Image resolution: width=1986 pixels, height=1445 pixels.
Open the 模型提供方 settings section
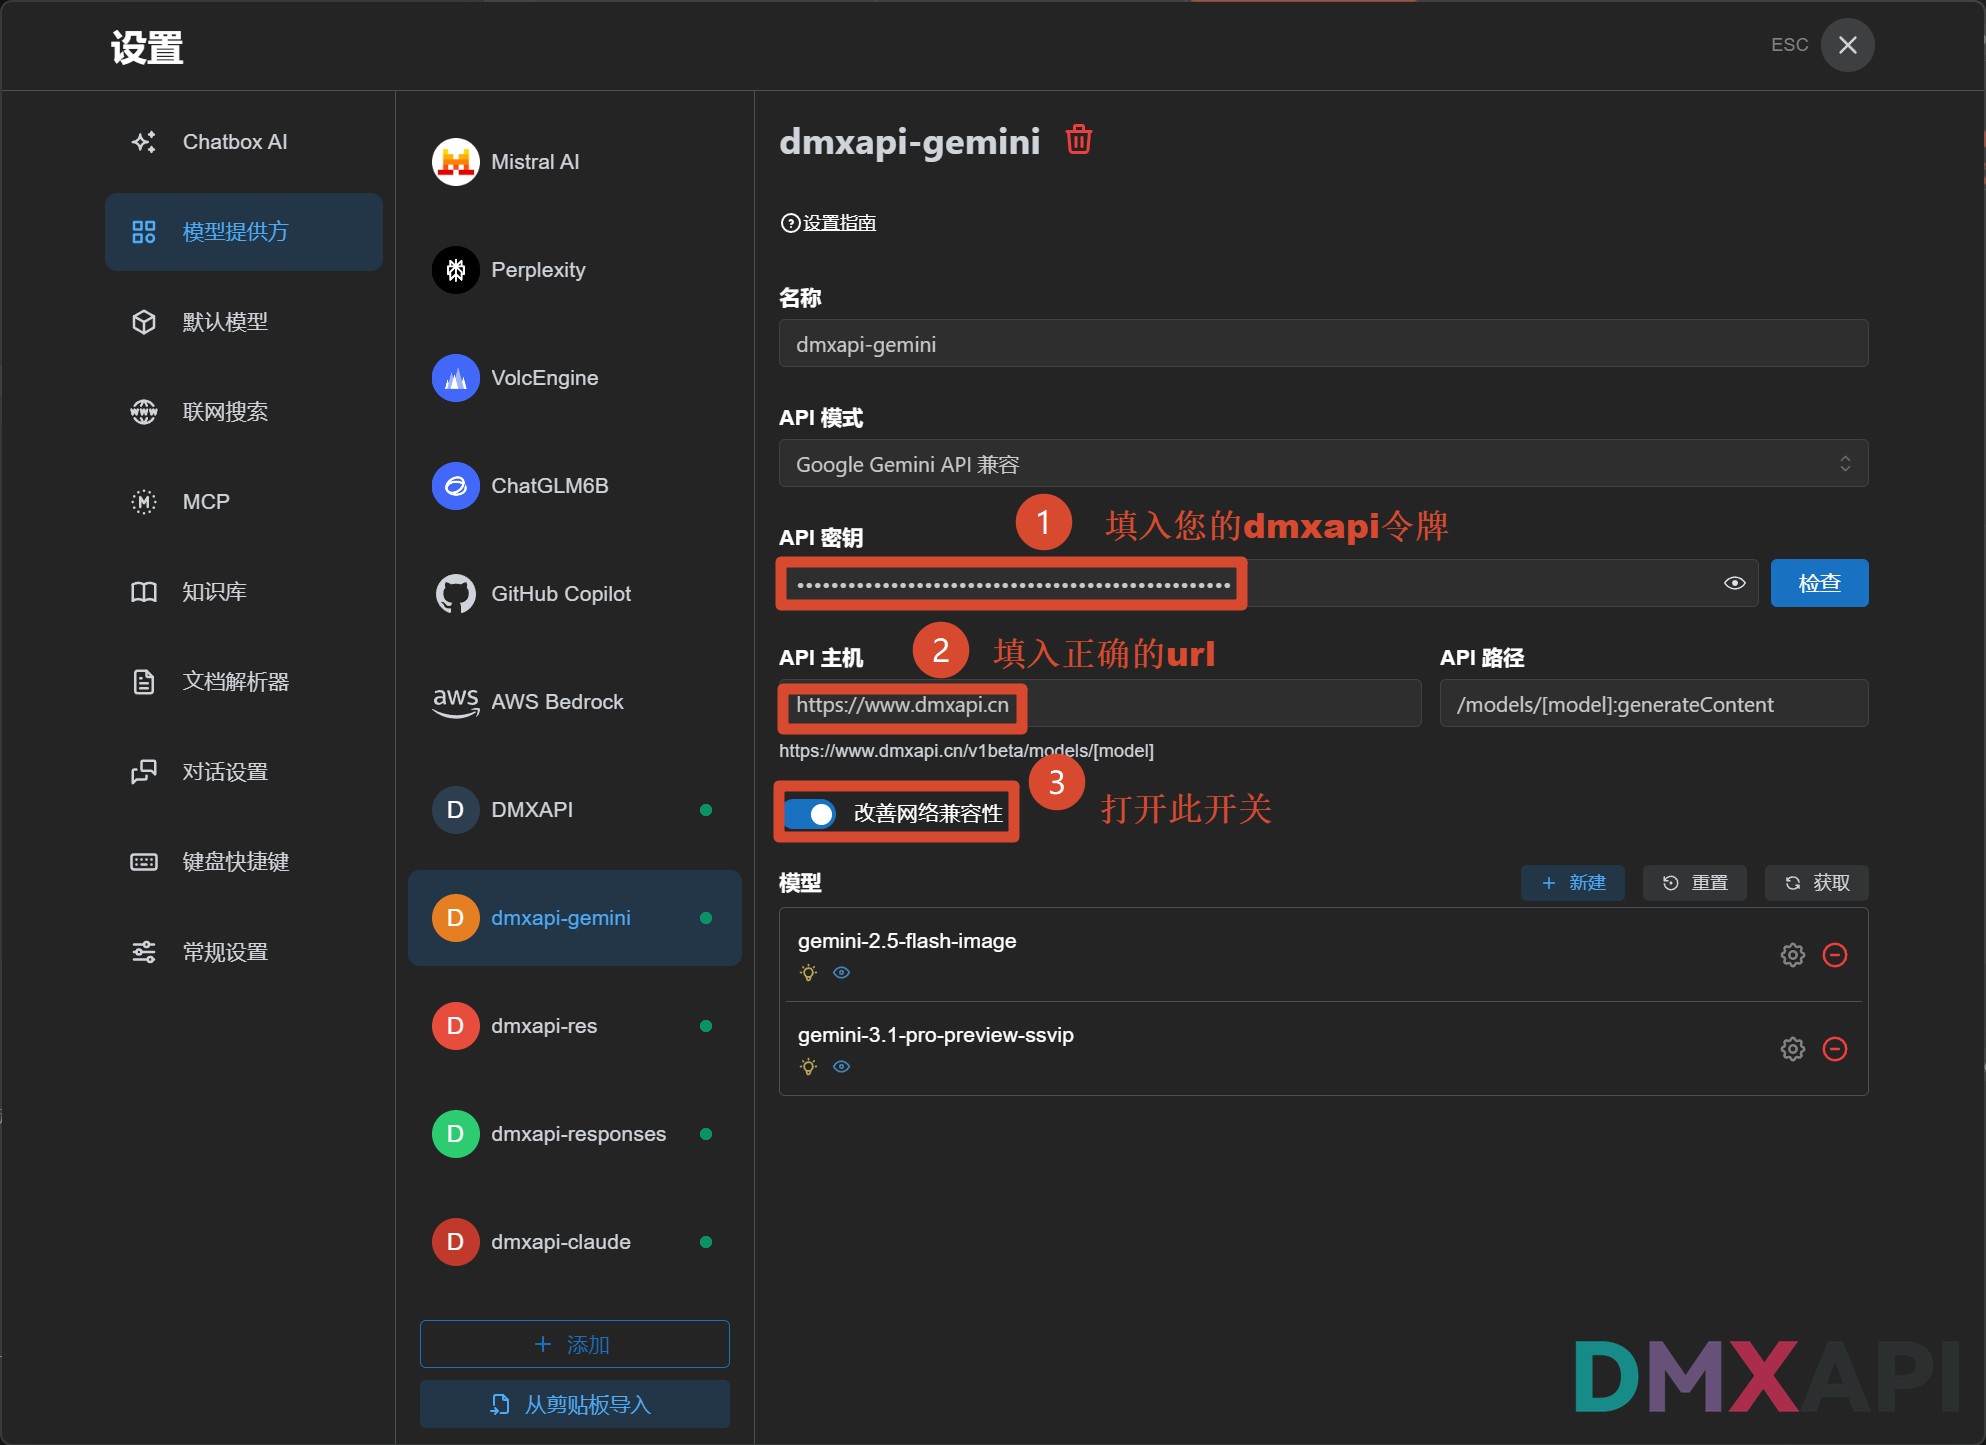[x=244, y=232]
